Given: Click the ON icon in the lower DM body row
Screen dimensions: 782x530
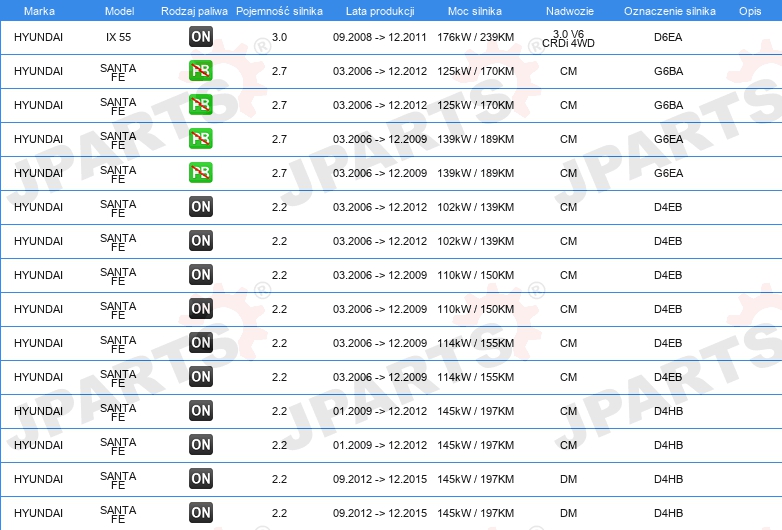Looking at the screenshot, I should [x=201, y=513].
